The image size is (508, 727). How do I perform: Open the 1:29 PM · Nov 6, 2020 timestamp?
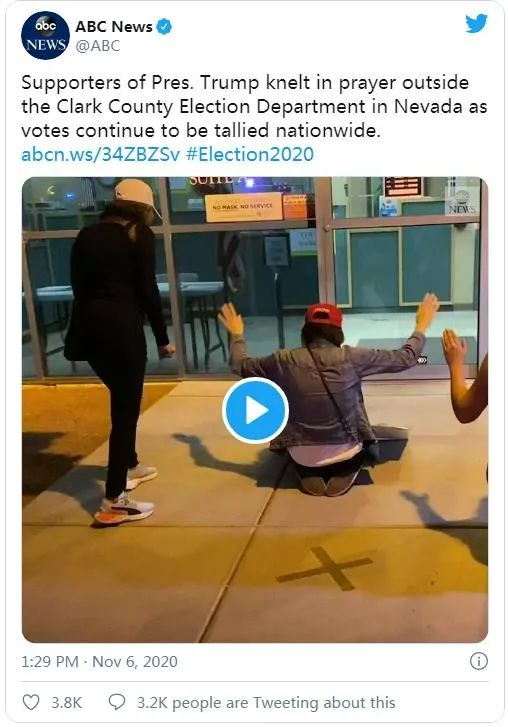(x=99, y=661)
